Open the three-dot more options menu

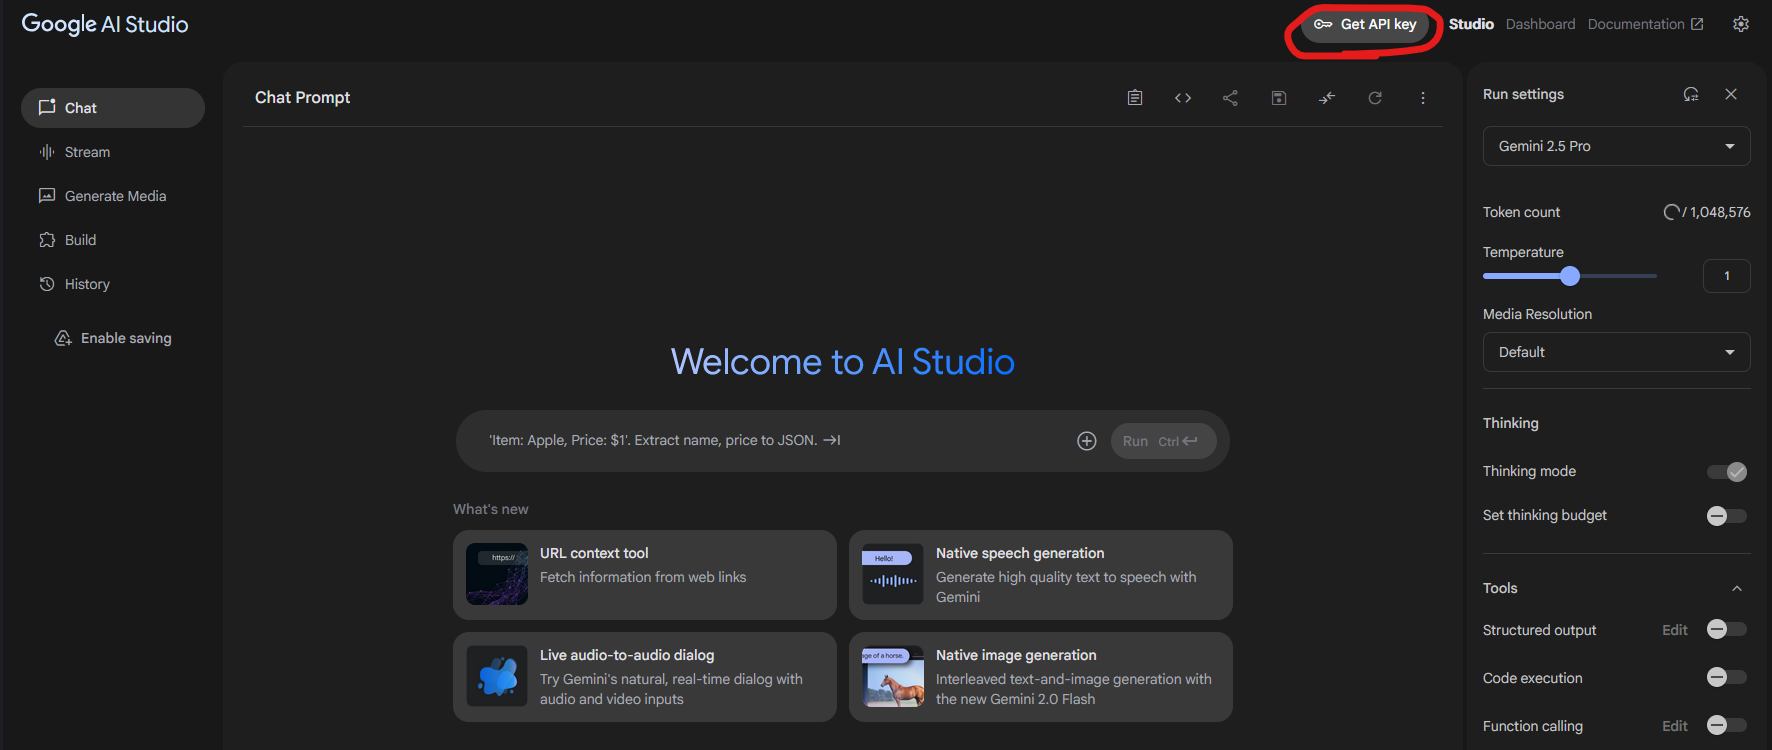click(x=1423, y=98)
